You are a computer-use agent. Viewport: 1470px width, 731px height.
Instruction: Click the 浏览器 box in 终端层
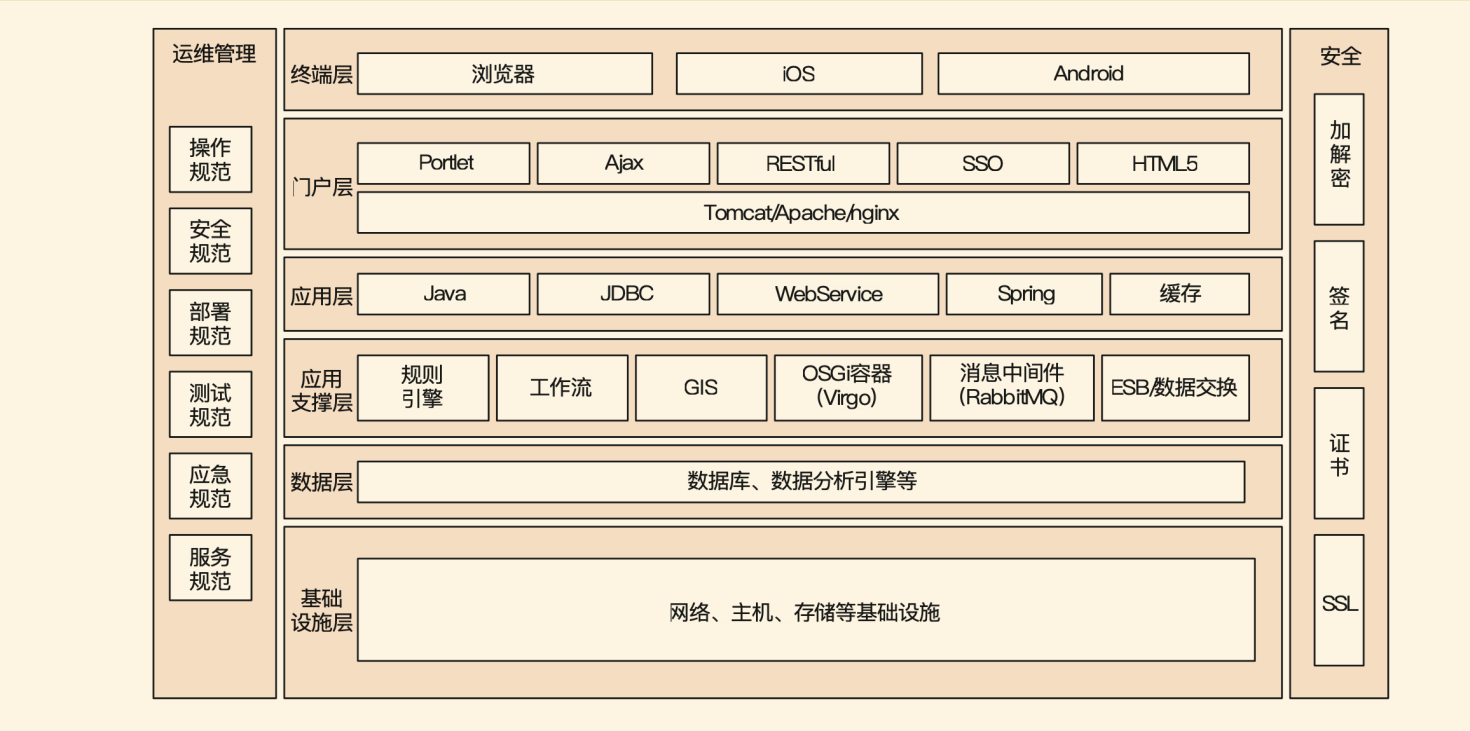[504, 74]
